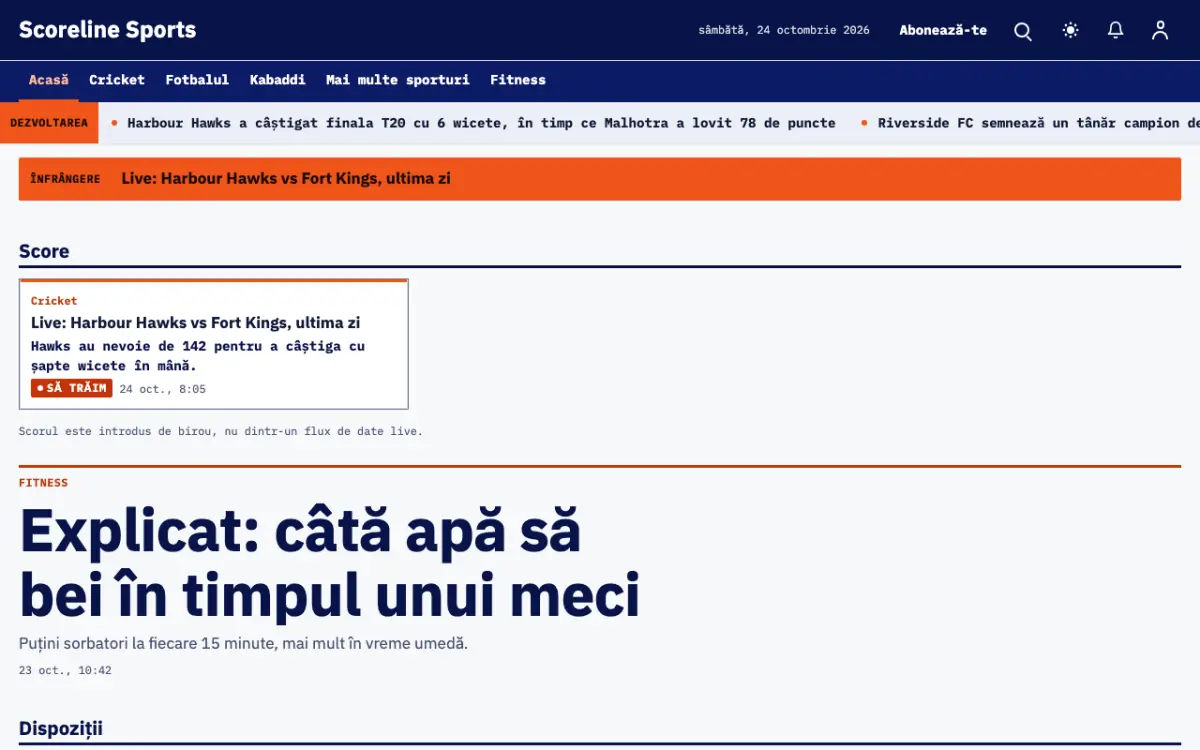The height and width of the screenshot is (750, 1200).
Task: Open the user account icon
Action: click(x=1160, y=30)
